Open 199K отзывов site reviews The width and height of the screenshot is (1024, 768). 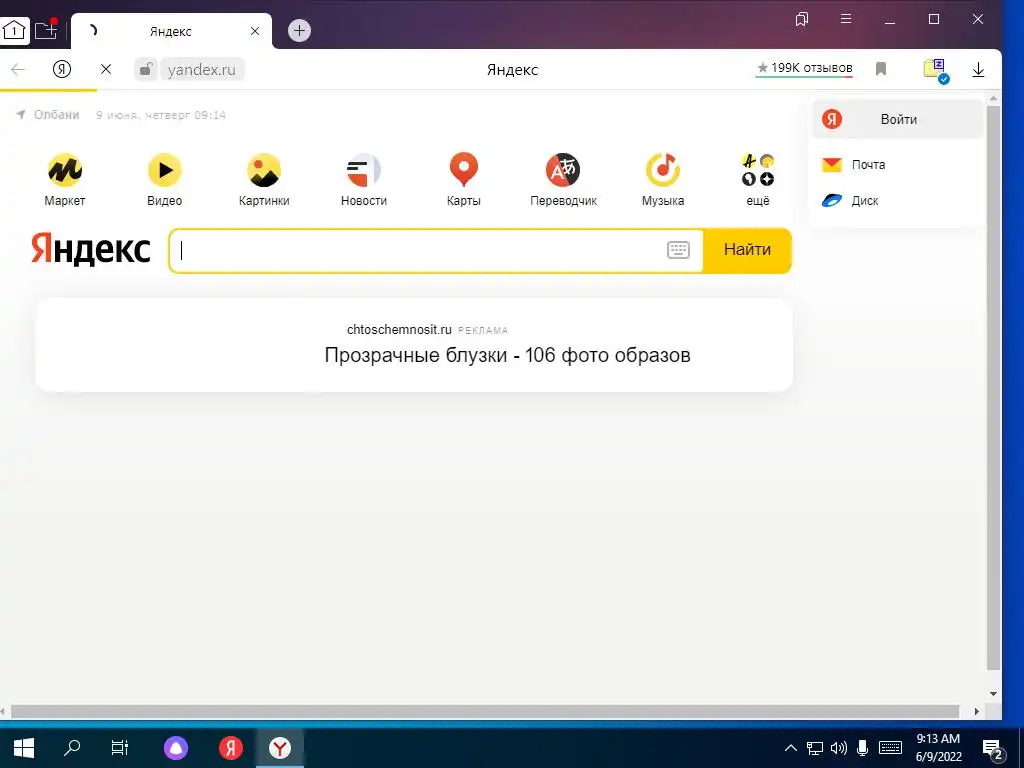pos(805,68)
